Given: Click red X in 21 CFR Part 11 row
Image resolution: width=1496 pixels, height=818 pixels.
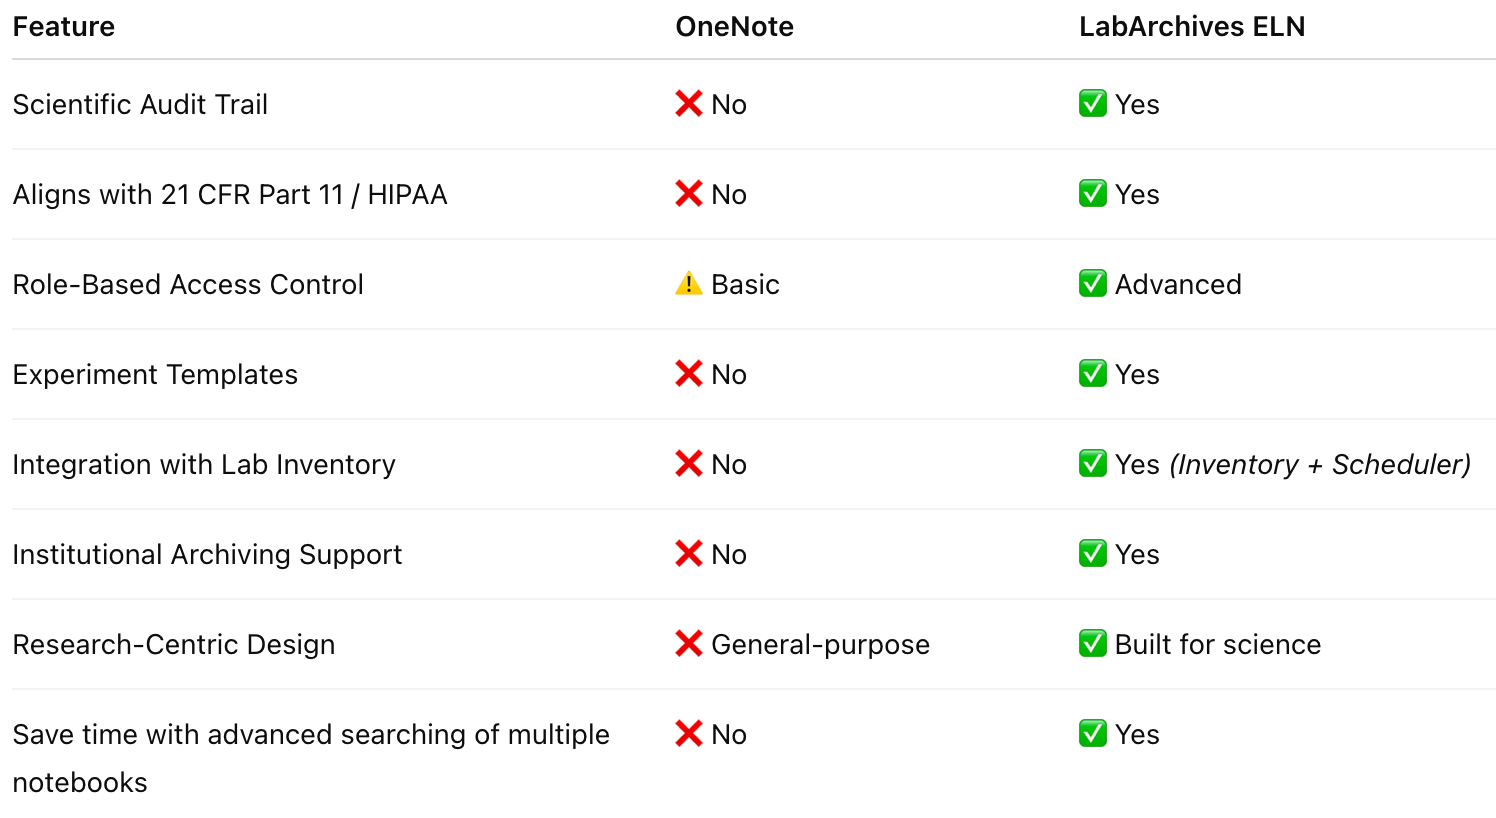Looking at the screenshot, I should click(689, 194).
